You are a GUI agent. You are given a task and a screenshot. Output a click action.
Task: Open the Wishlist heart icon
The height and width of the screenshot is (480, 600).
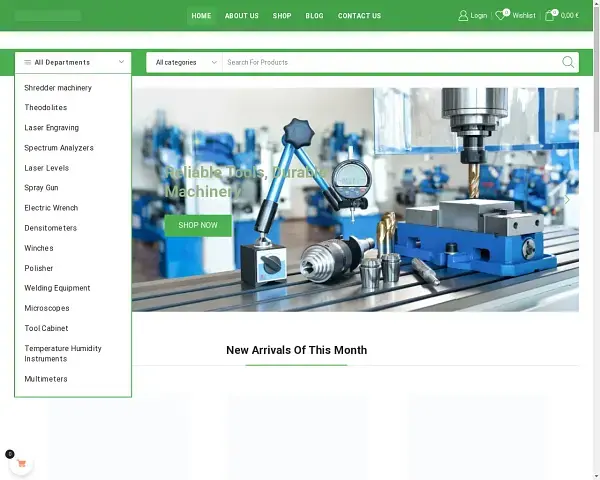coord(501,16)
